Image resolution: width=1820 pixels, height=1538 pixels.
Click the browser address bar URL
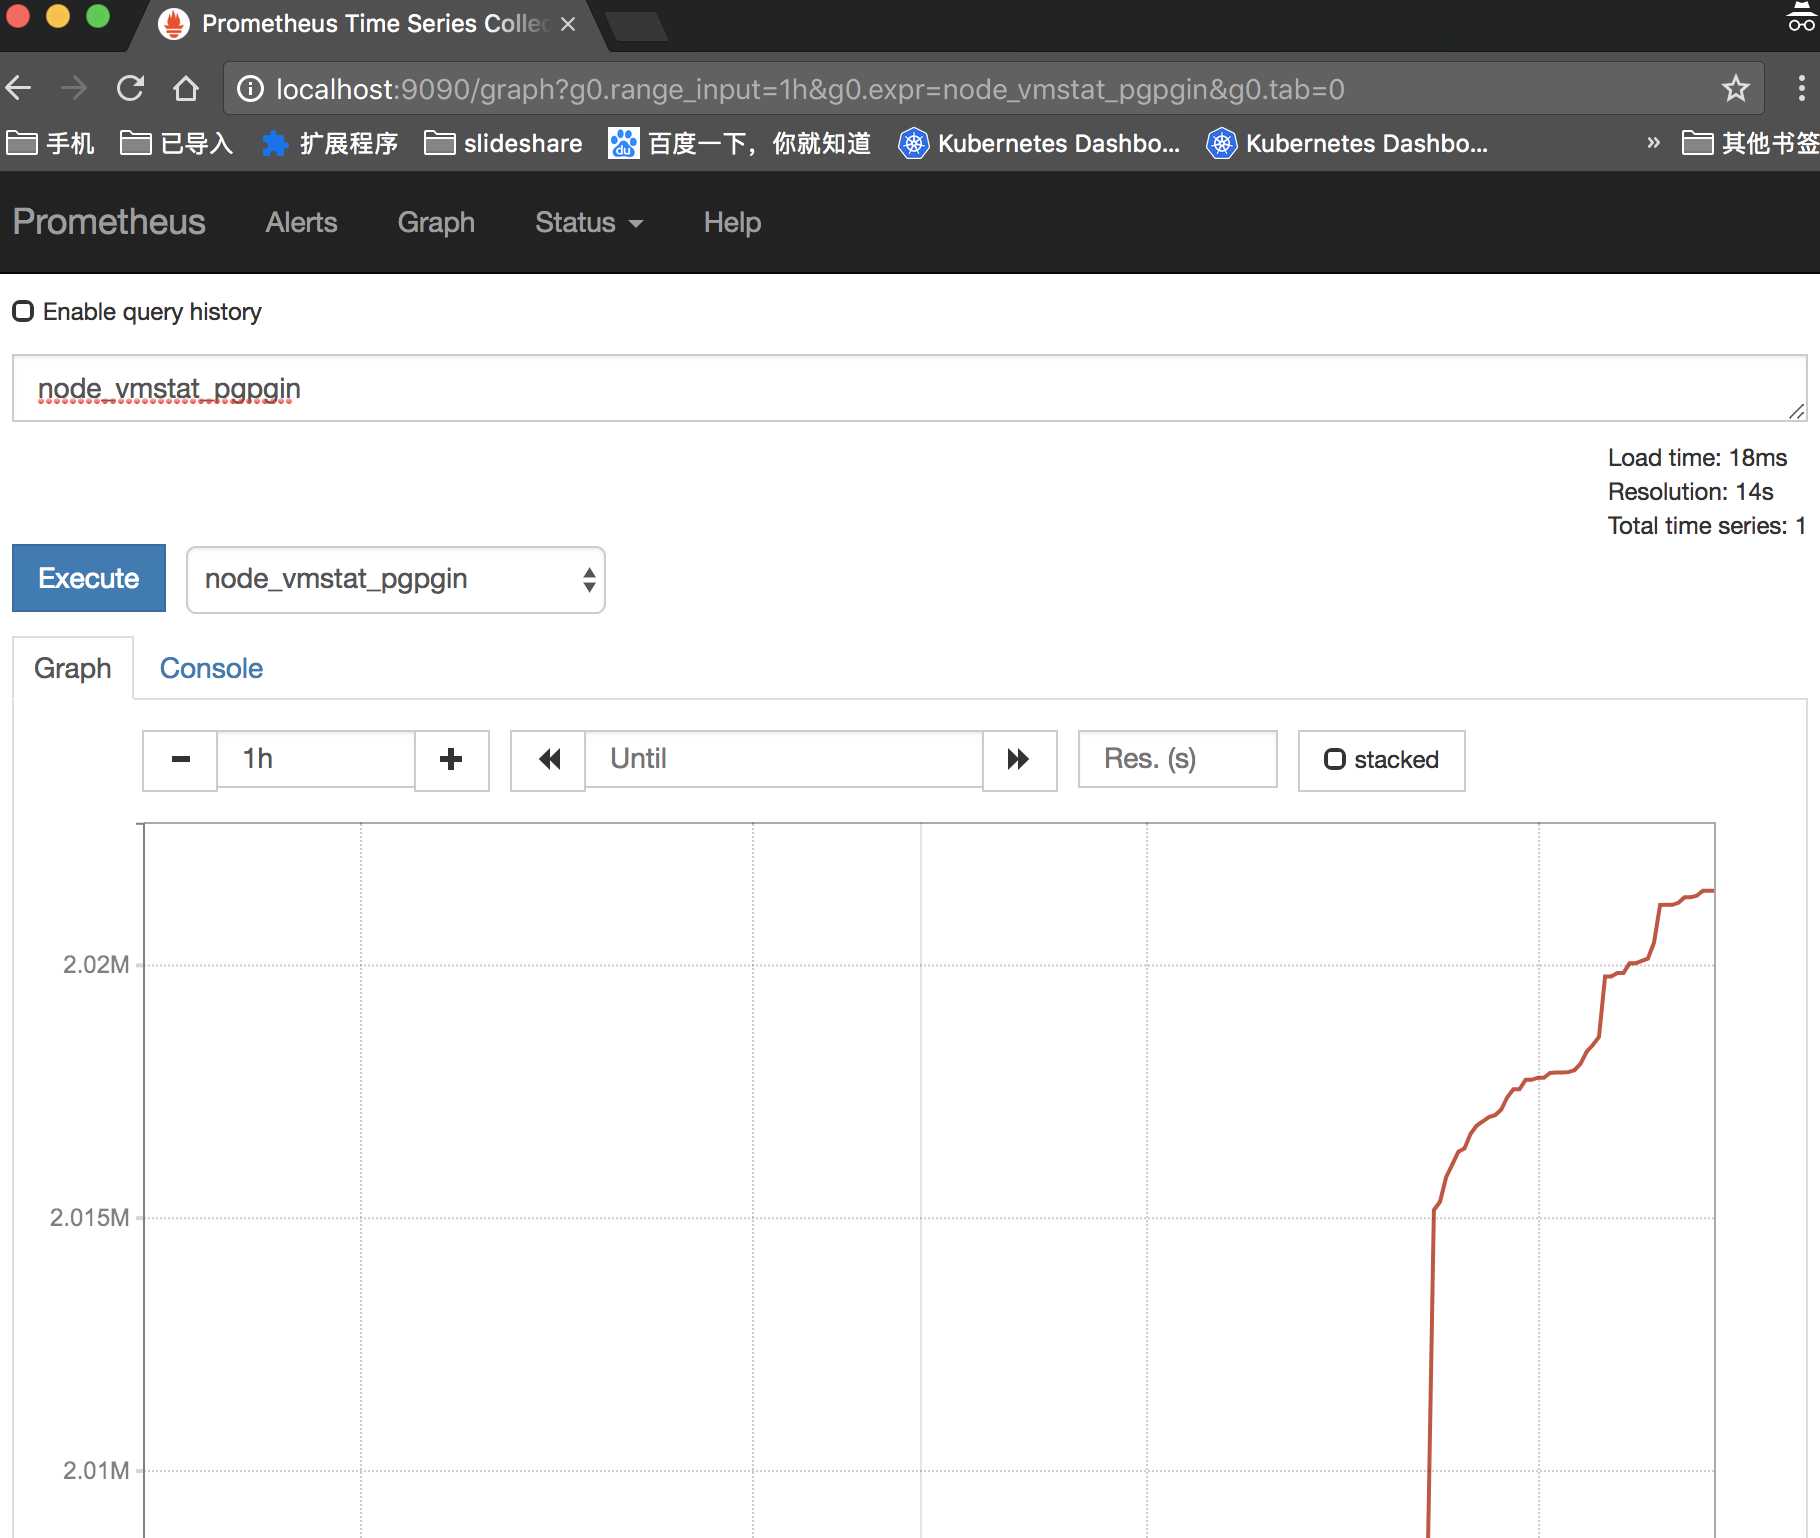[x=810, y=89]
